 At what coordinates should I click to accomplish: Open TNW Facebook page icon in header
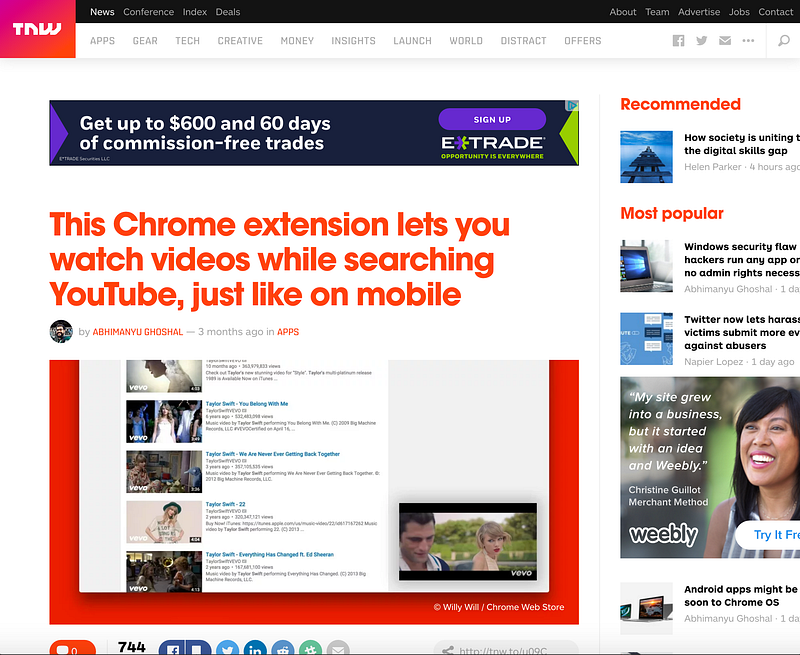pyautogui.click(x=678, y=41)
